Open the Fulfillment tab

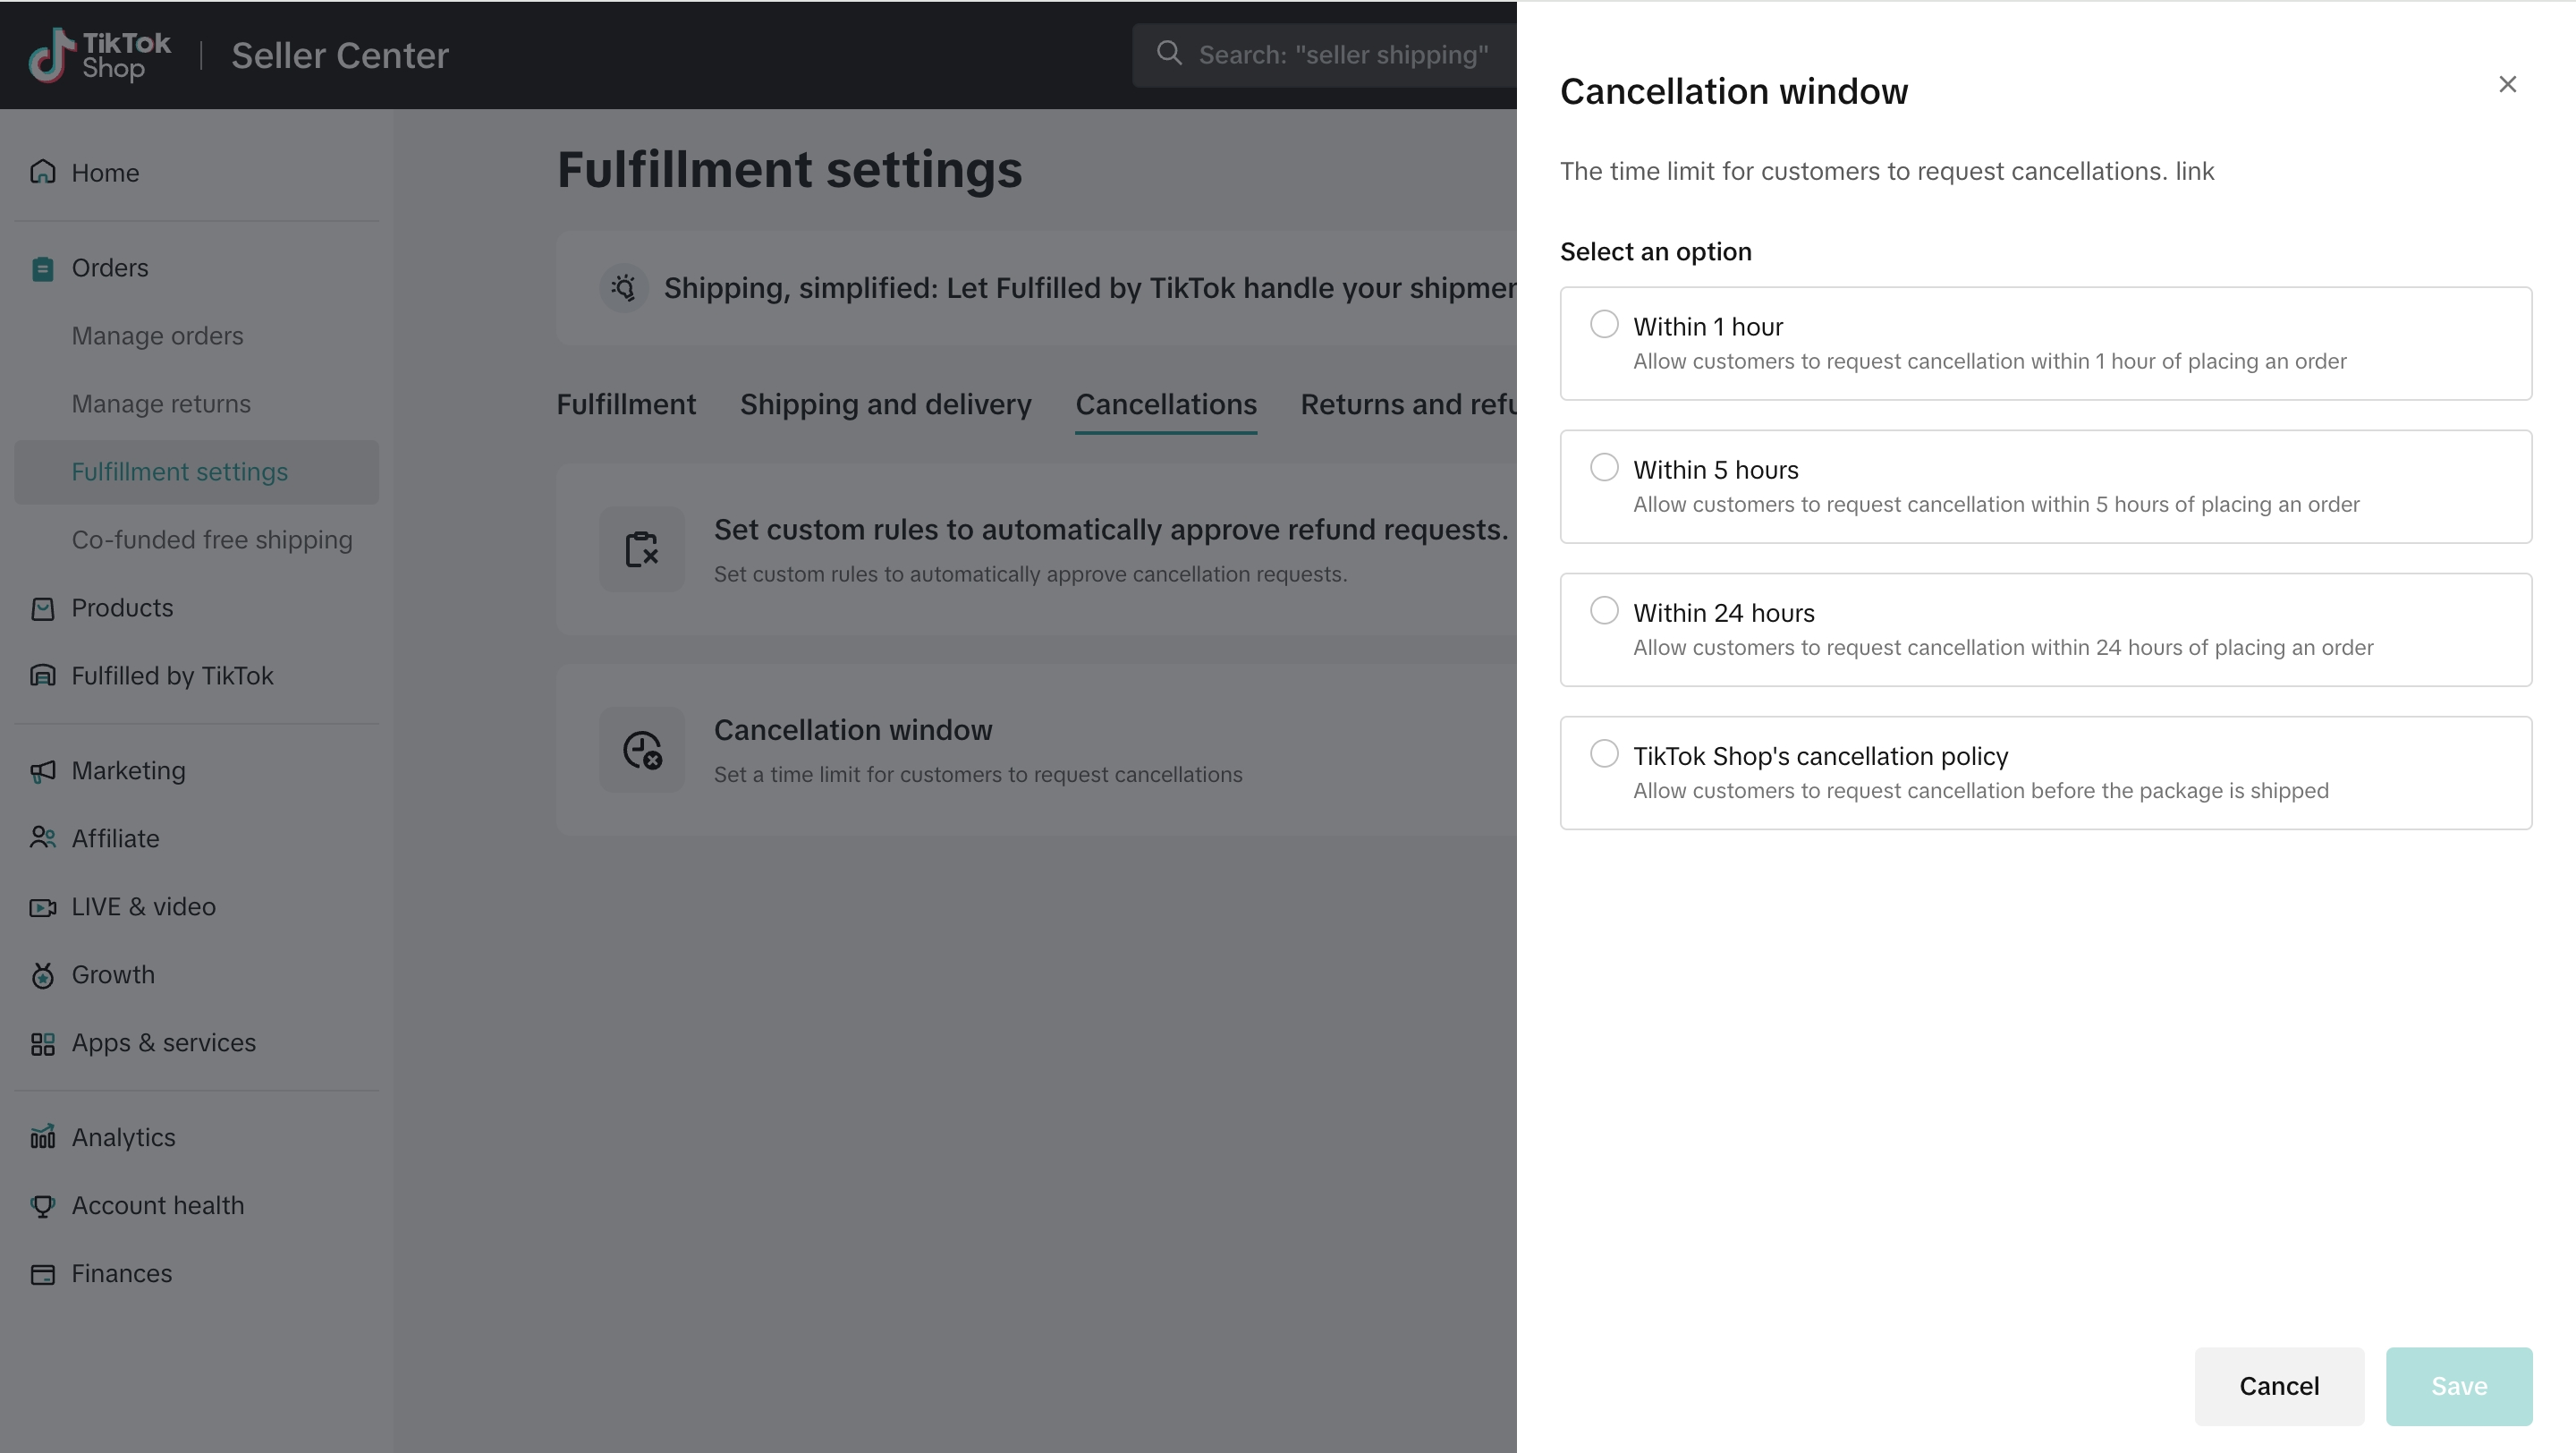[x=626, y=404]
